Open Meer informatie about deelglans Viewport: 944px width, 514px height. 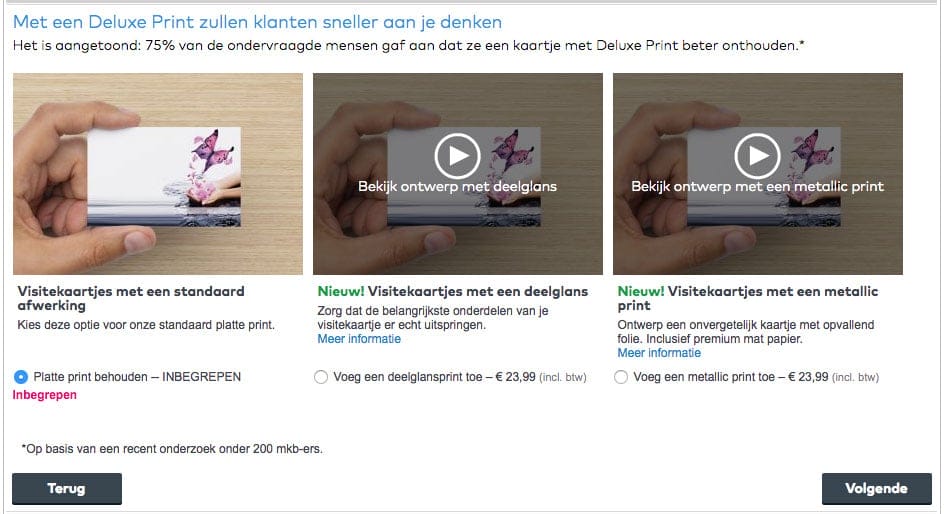[359, 339]
